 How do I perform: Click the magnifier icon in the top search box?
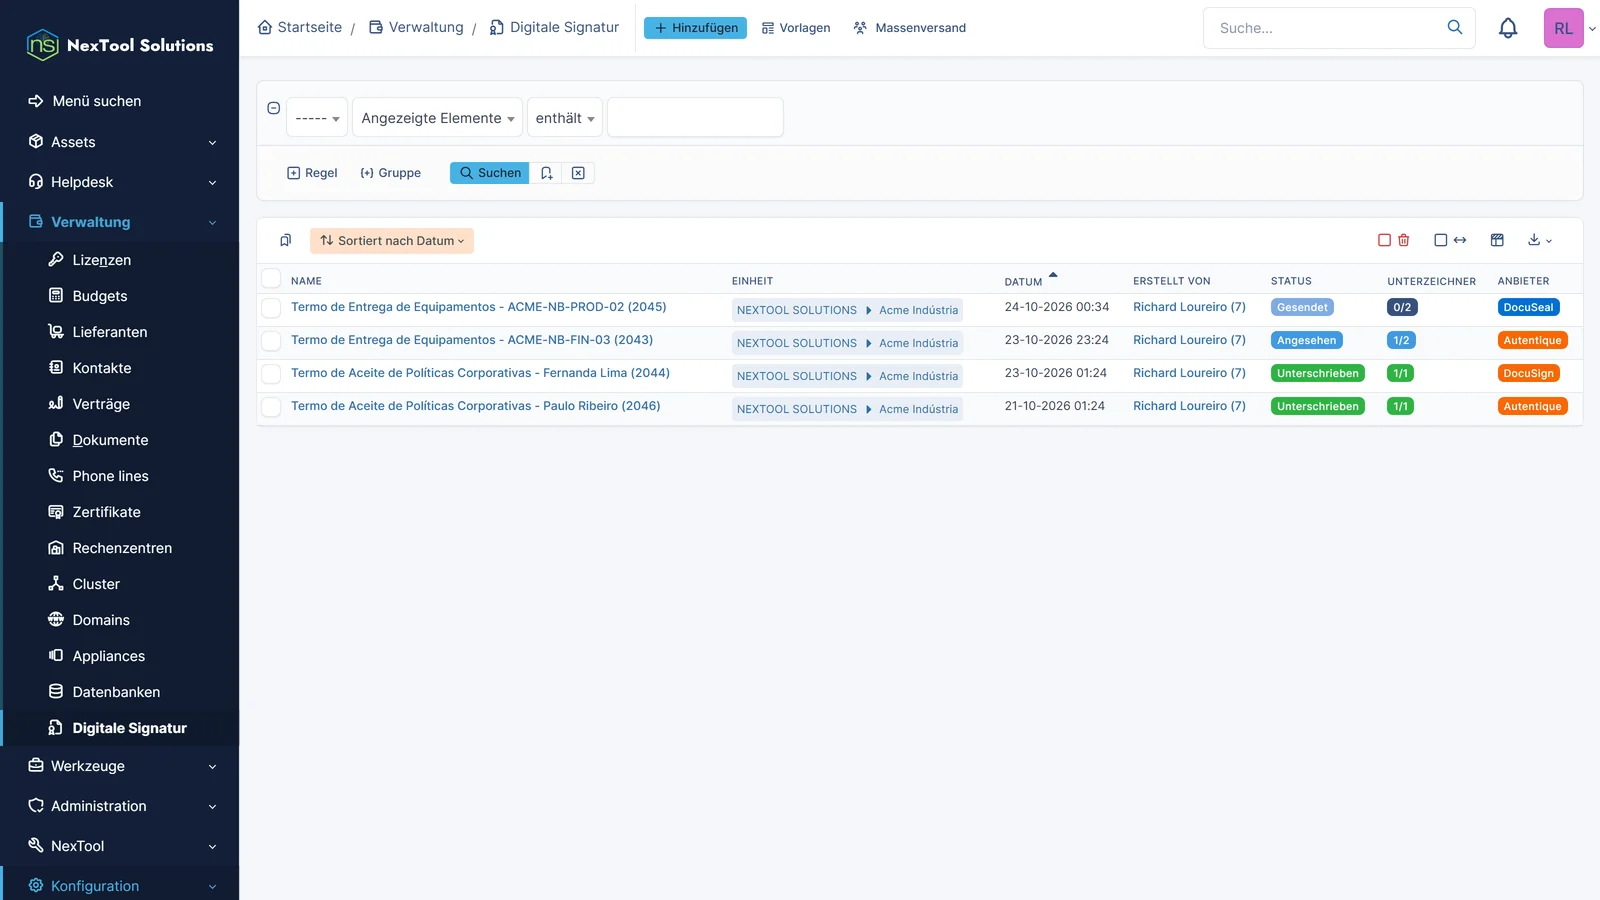[1455, 27]
